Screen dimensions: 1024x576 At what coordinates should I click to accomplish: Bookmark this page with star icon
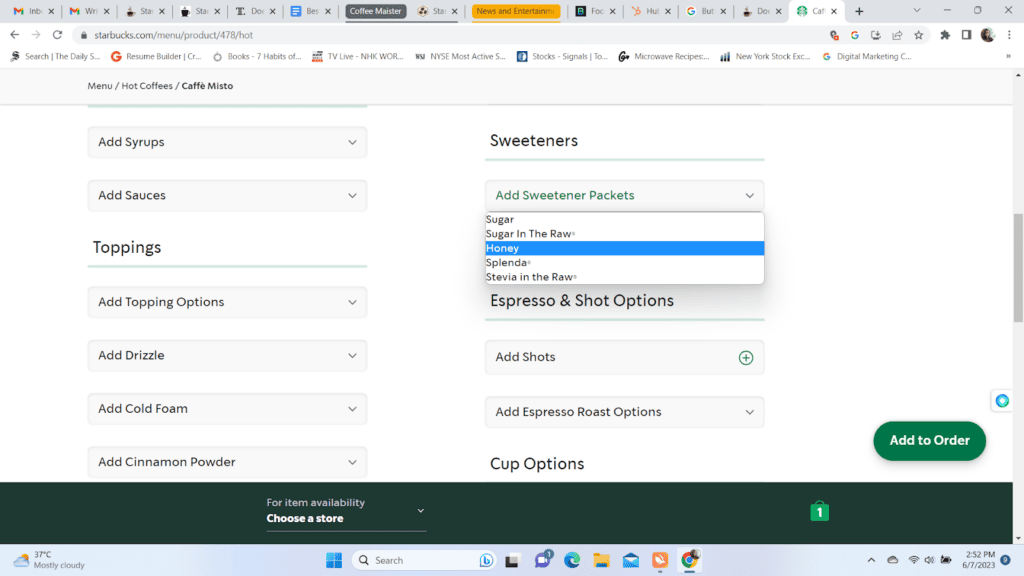919,35
